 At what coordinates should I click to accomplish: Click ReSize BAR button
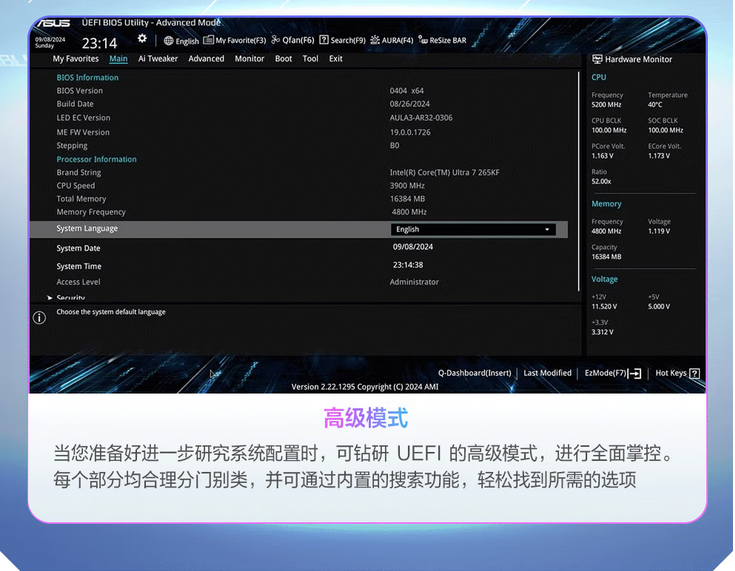click(x=442, y=40)
